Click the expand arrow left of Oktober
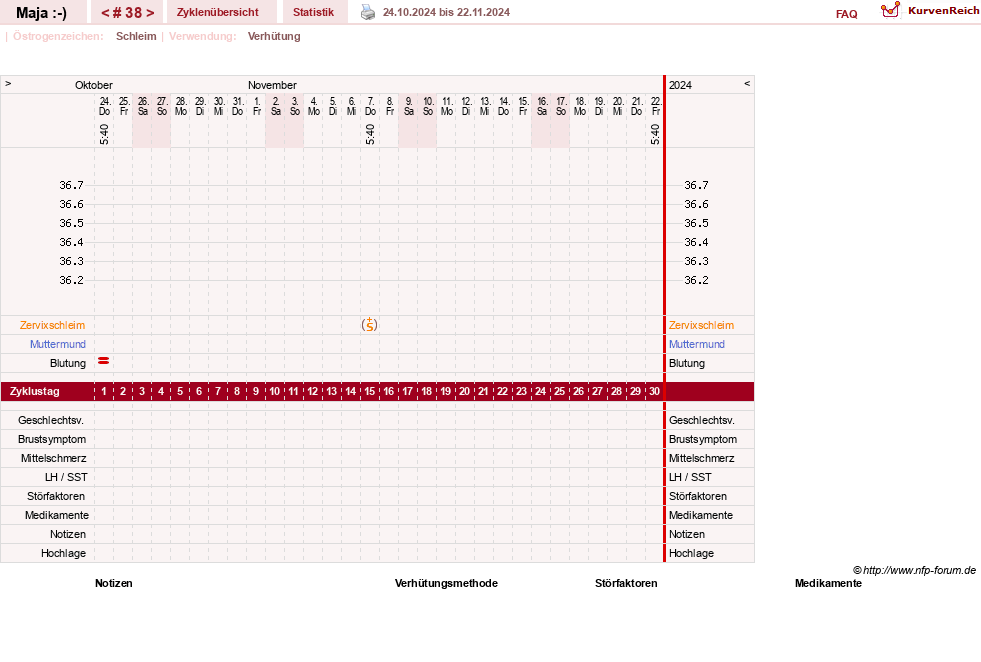The image size is (981, 662). [x=8, y=83]
